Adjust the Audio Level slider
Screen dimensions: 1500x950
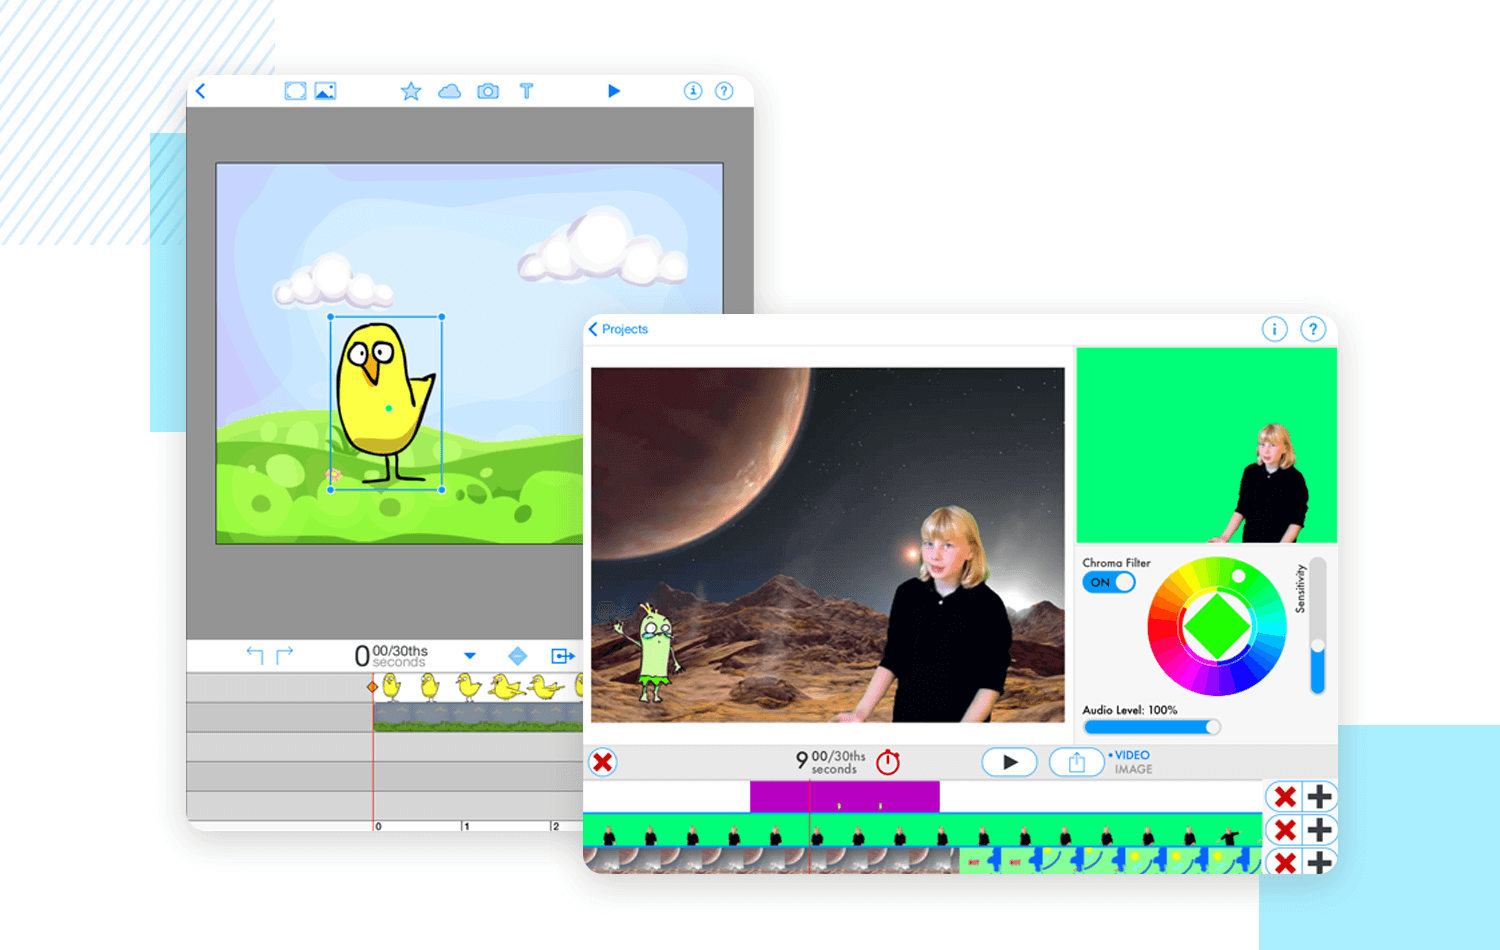1152,727
